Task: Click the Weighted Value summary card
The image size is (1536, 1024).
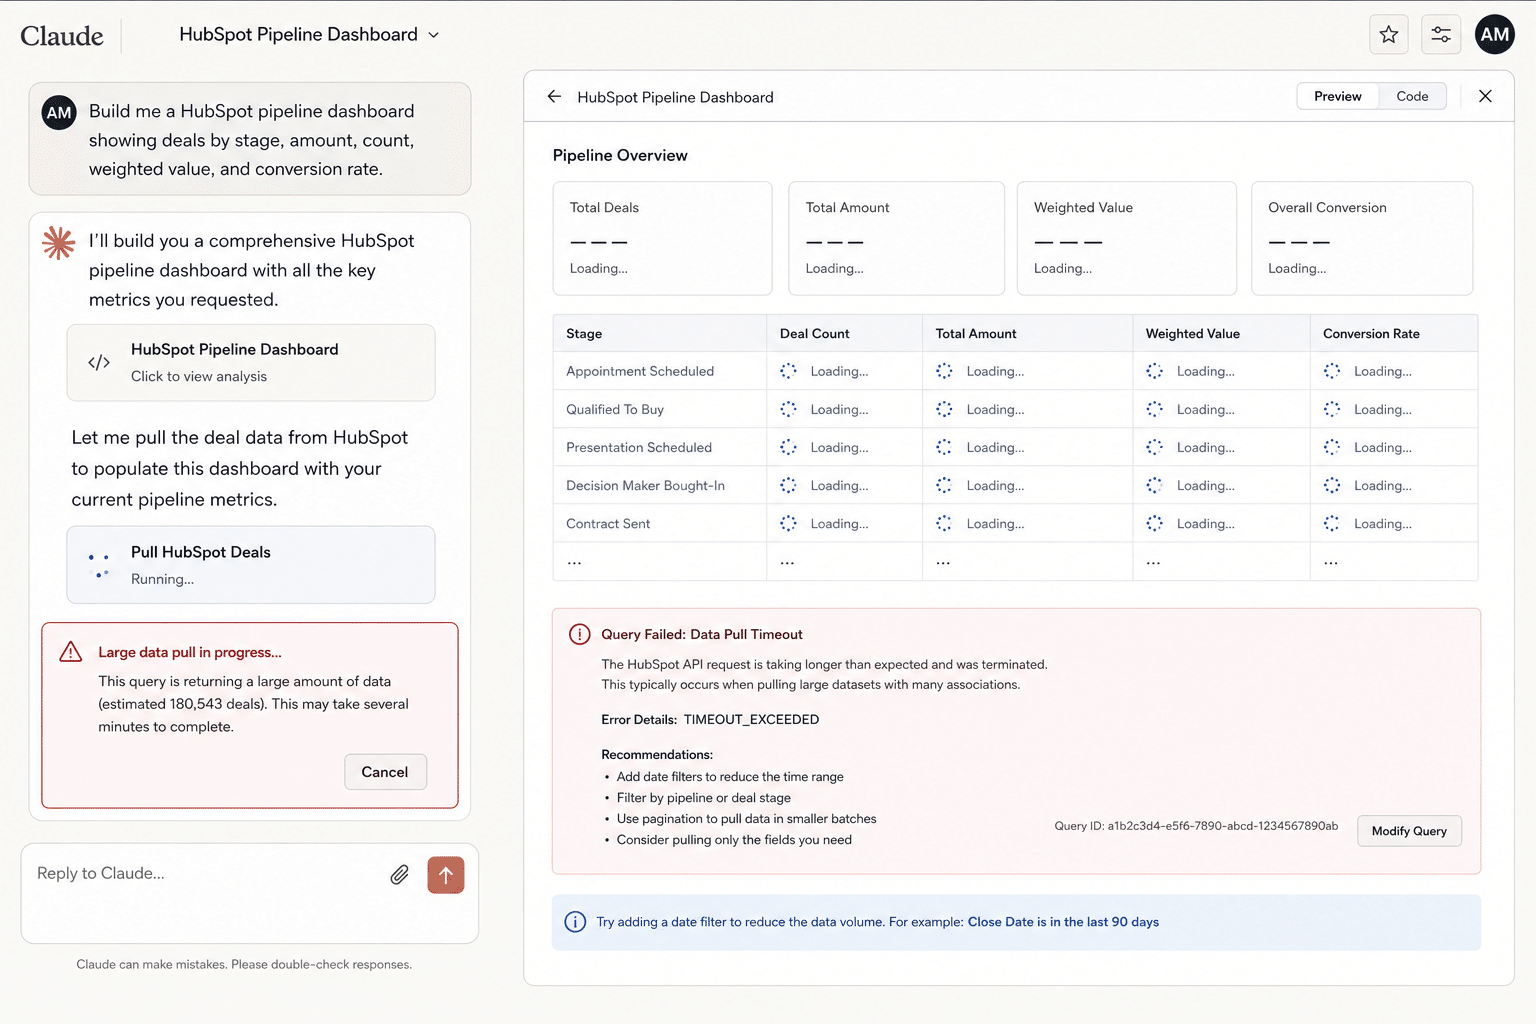Action: coord(1126,238)
